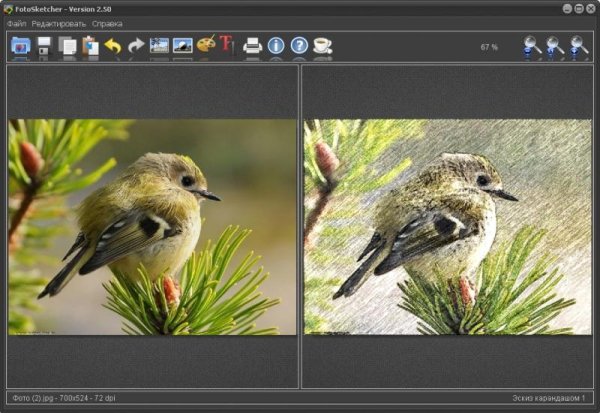Click the middle magnifying glass zoom icon
Viewport: 600px width, 413px height.
(555, 46)
